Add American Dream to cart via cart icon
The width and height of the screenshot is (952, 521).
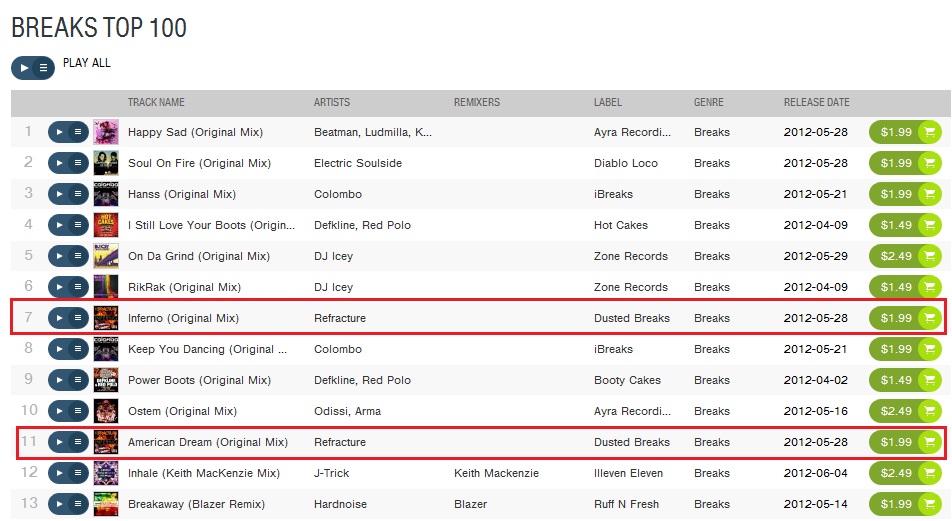930,441
